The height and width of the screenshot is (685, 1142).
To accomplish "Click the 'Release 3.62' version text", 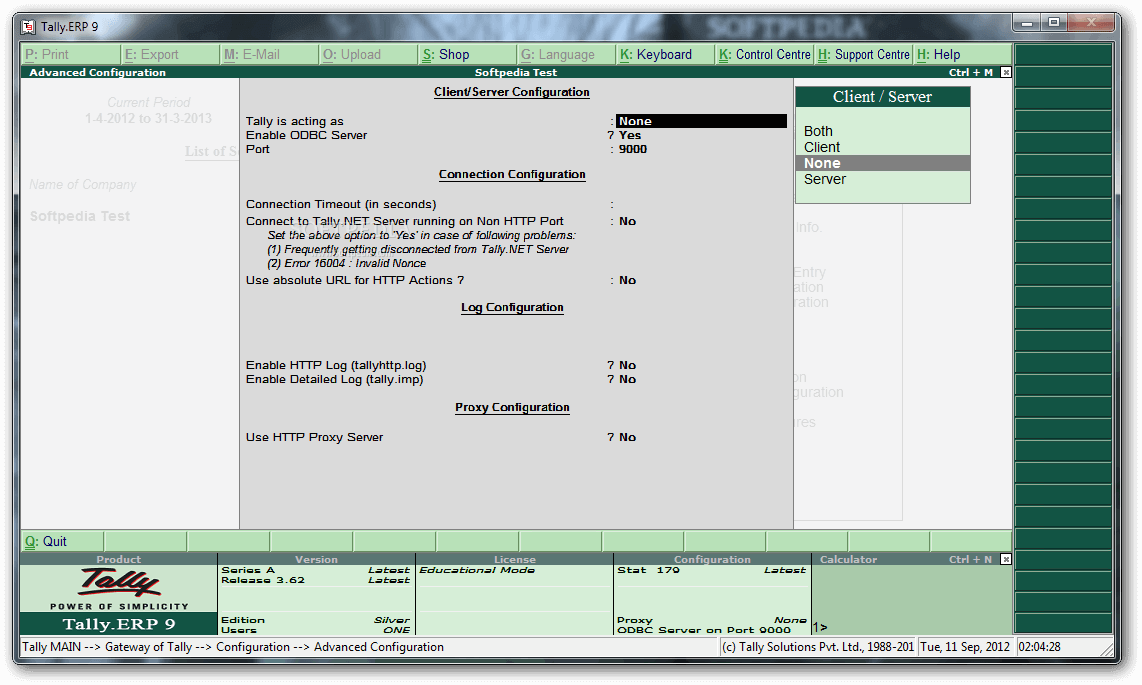I will 263,580.
